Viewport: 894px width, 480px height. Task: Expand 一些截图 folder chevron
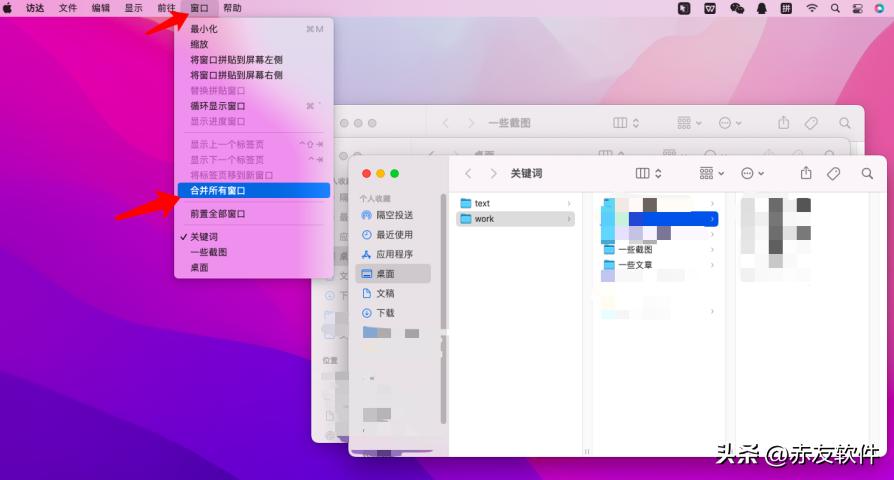(712, 250)
